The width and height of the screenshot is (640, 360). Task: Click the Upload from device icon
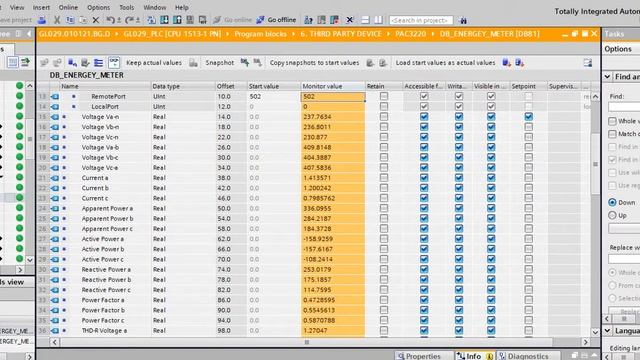[177, 20]
